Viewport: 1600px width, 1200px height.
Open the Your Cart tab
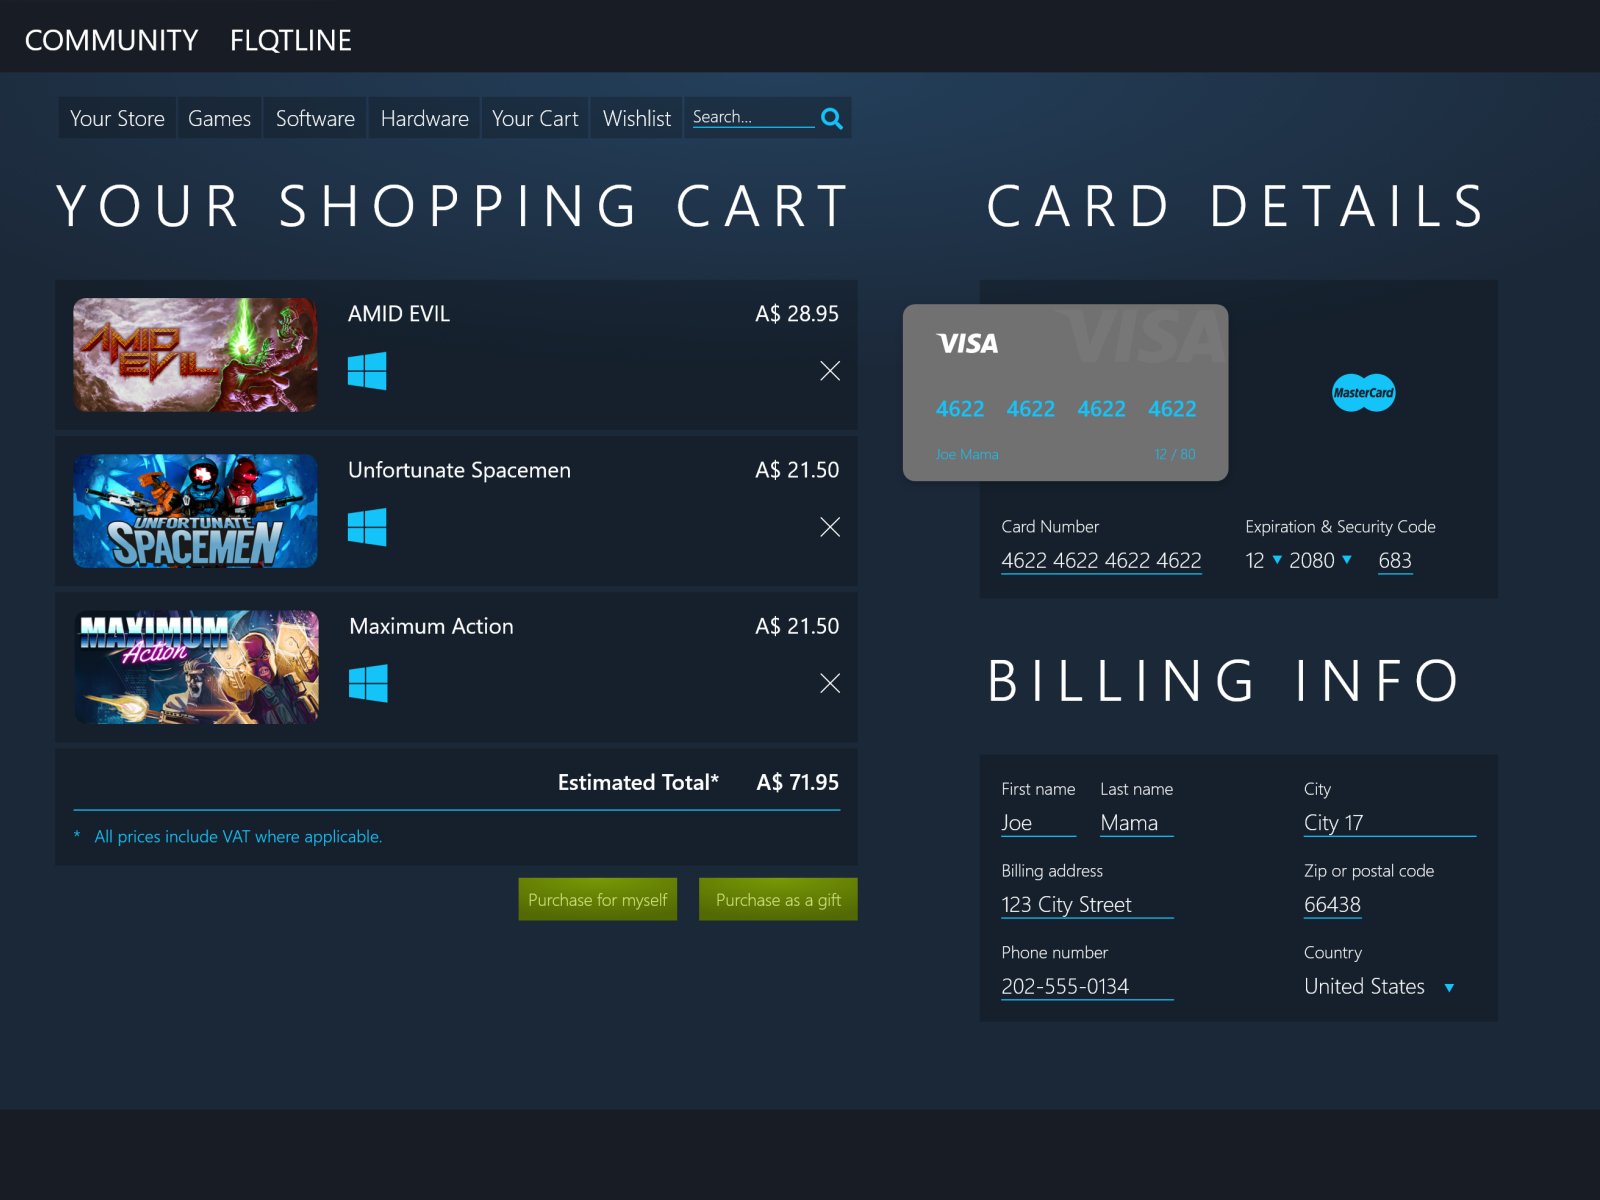535,118
